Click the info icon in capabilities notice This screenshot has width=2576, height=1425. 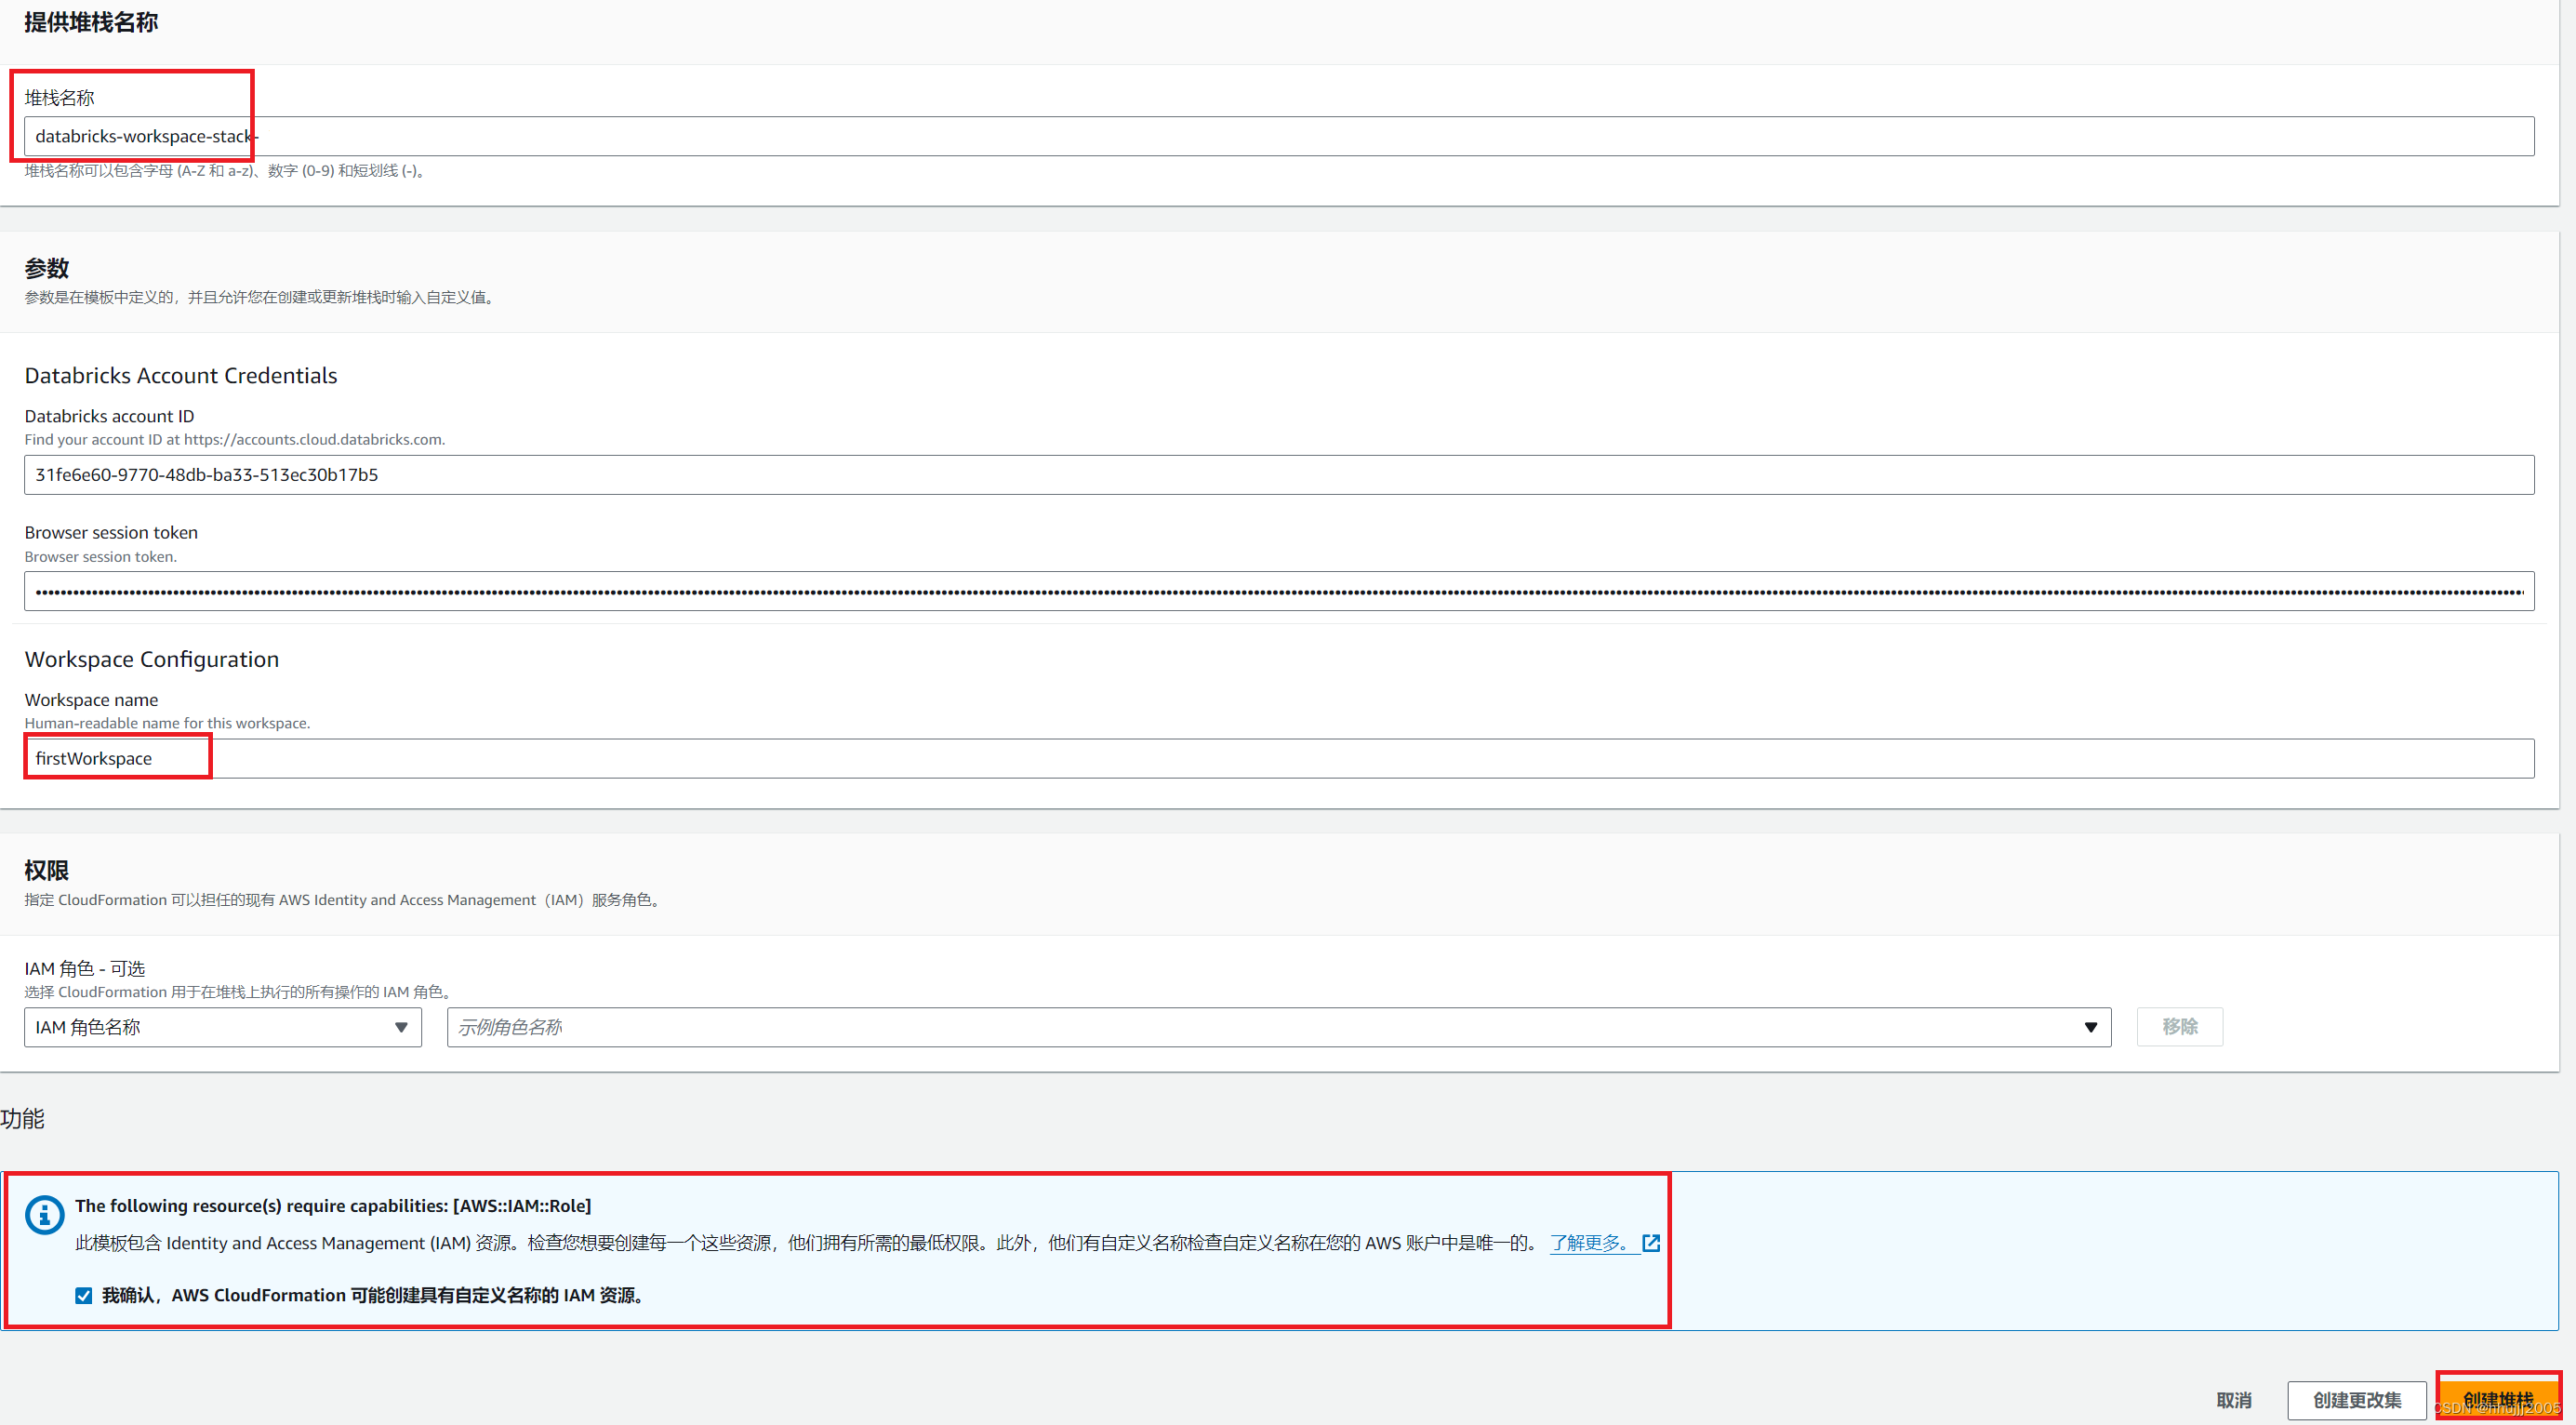click(44, 1215)
